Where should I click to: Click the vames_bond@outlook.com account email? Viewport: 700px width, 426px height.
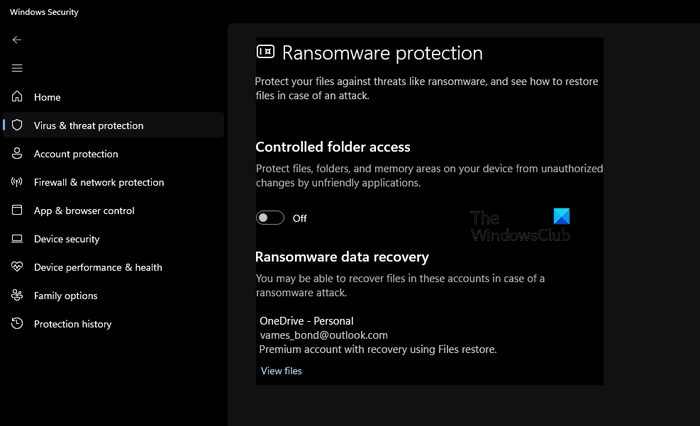(x=323, y=336)
